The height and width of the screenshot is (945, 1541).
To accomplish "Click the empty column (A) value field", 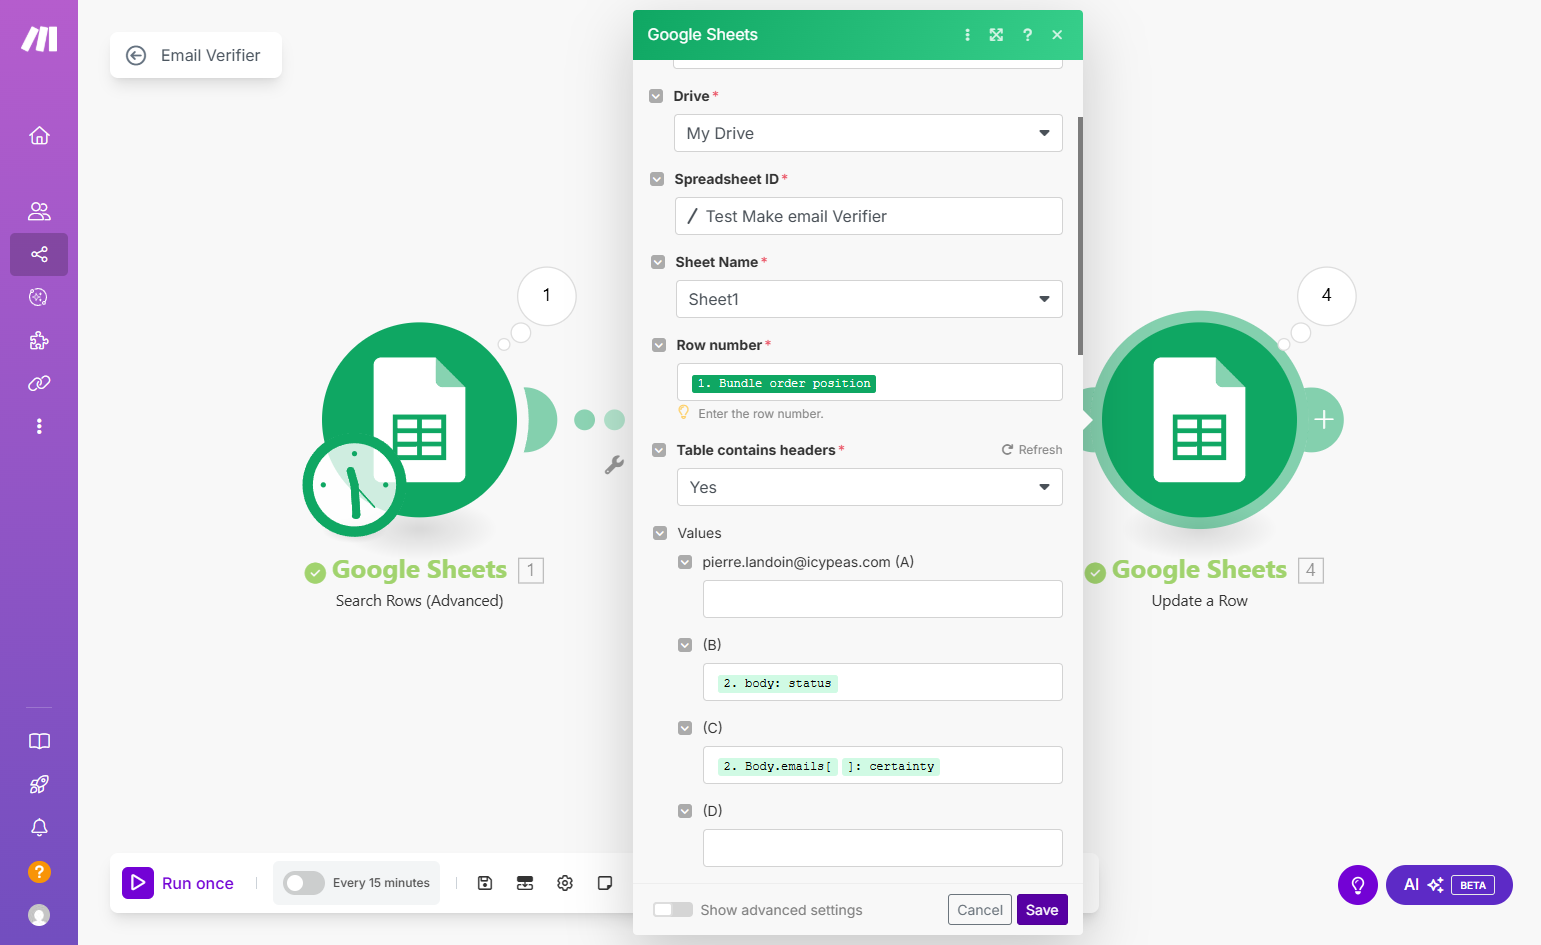I will pyautogui.click(x=883, y=599).
